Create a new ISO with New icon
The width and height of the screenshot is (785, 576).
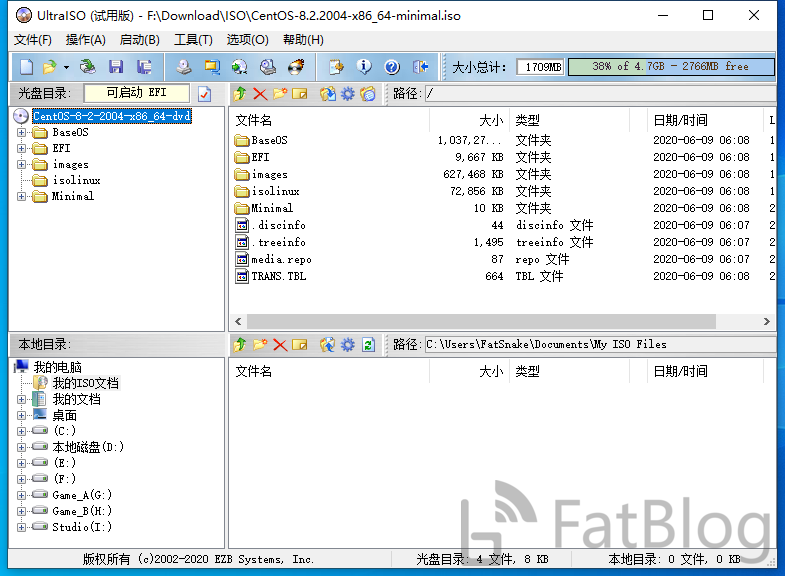(x=27, y=67)
